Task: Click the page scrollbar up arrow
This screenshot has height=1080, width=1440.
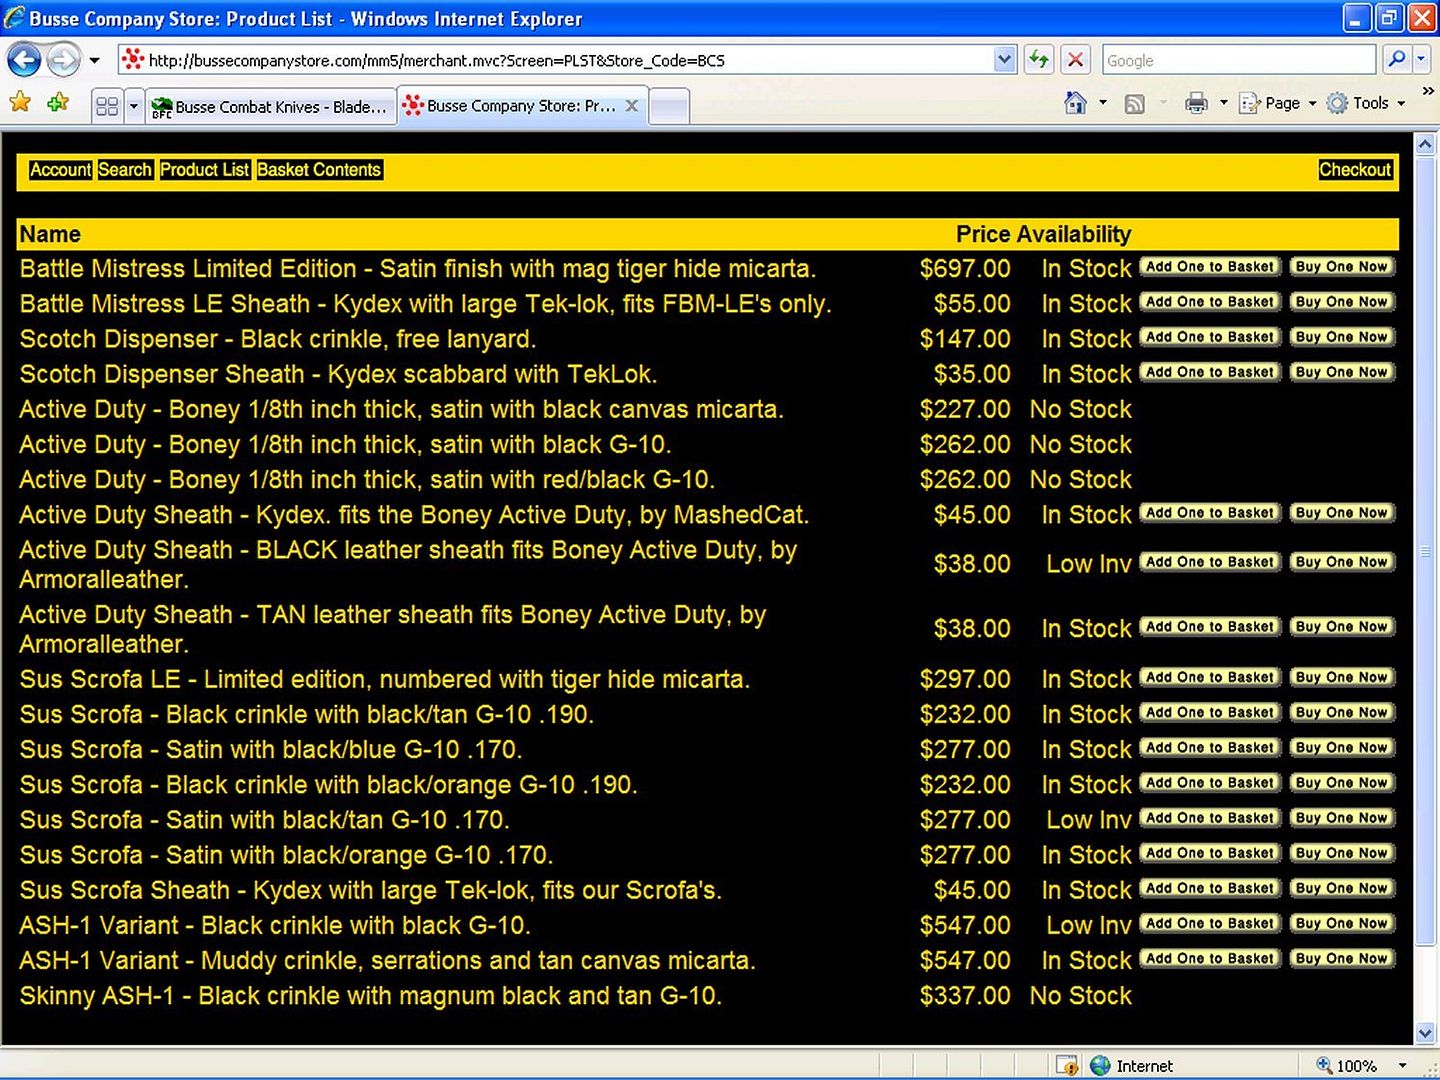Action: [1426, 145]
